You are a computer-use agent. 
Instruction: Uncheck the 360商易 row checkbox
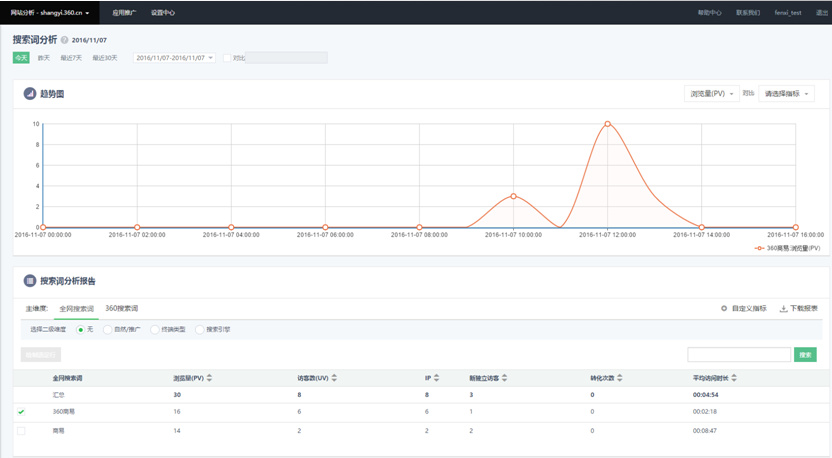point(21,412)
